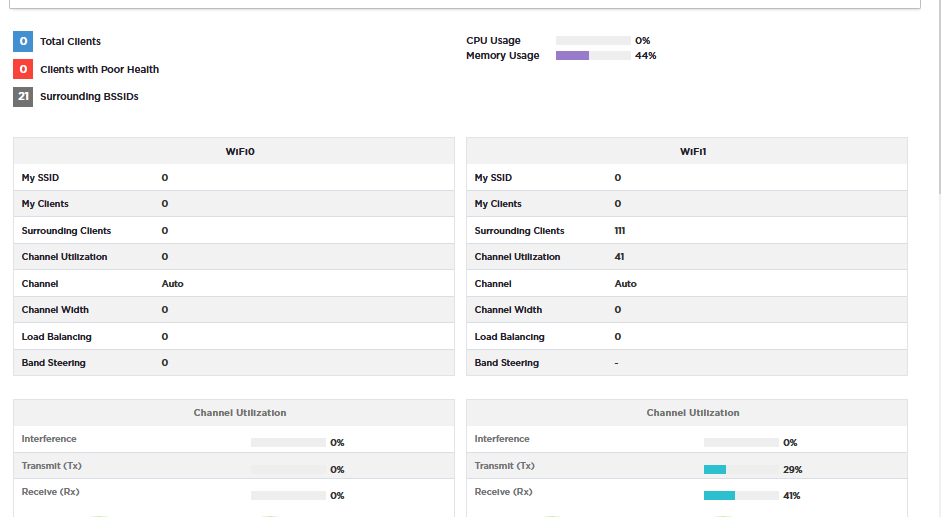Click the Transmit (Tx) label under WIFI0
This screenshot has width=941, height=517.
point(52,465)
